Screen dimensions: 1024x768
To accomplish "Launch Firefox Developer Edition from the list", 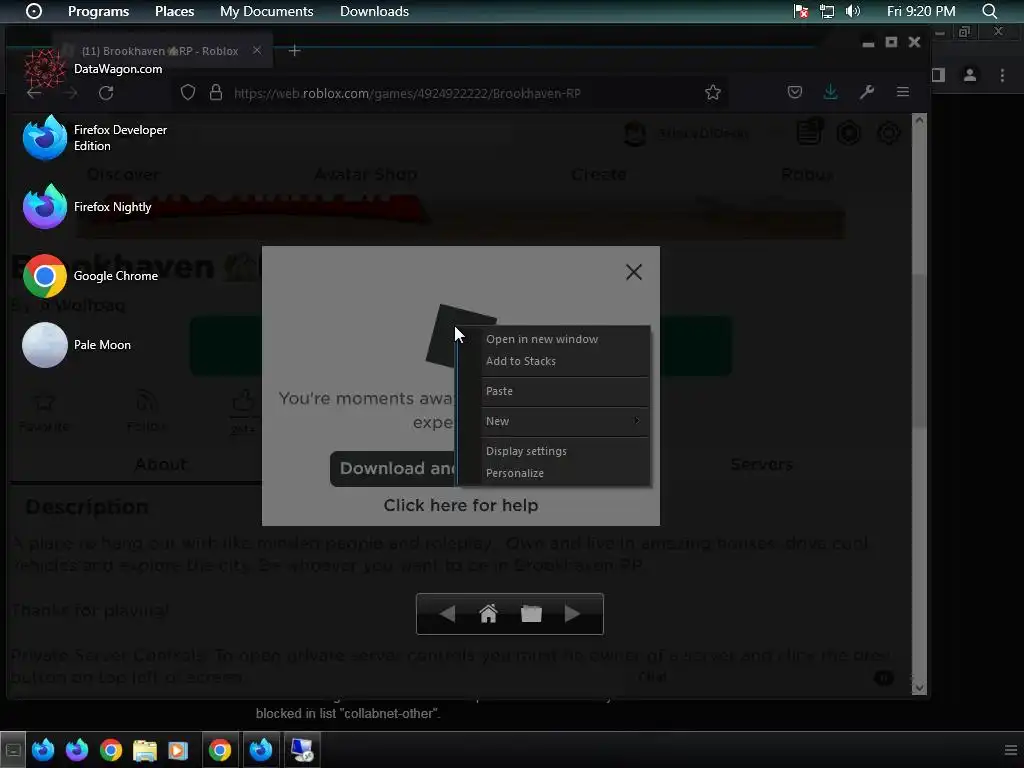I will pos(95,138).
